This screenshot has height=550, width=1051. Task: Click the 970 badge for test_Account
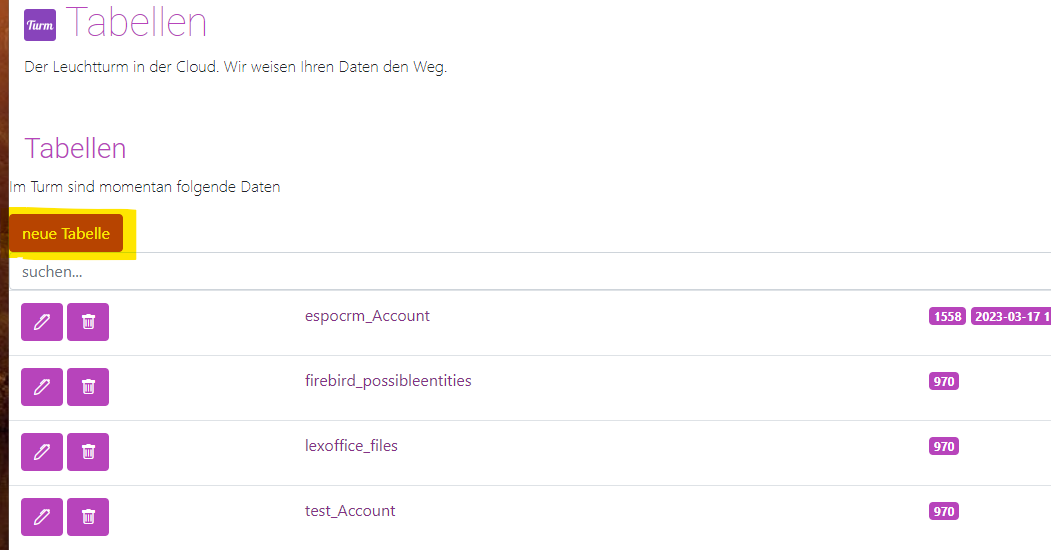(x=944, y=511)
